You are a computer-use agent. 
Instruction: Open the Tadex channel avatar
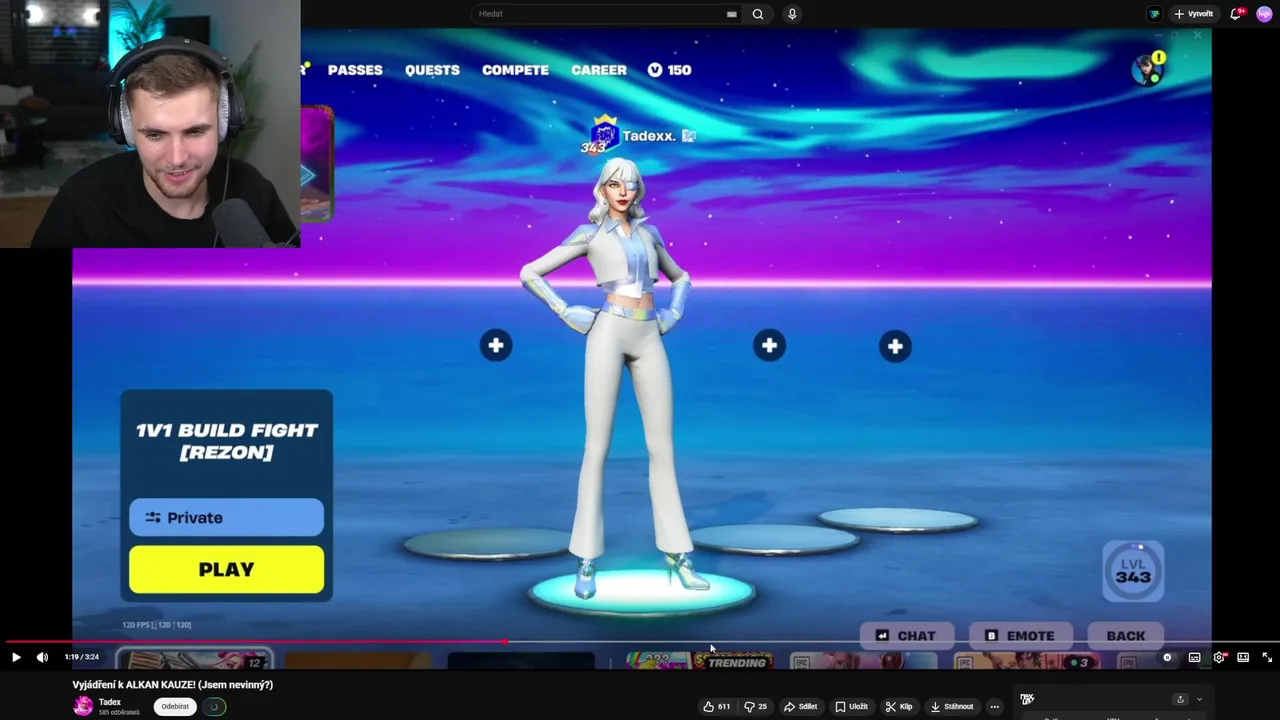pos(83,706)
